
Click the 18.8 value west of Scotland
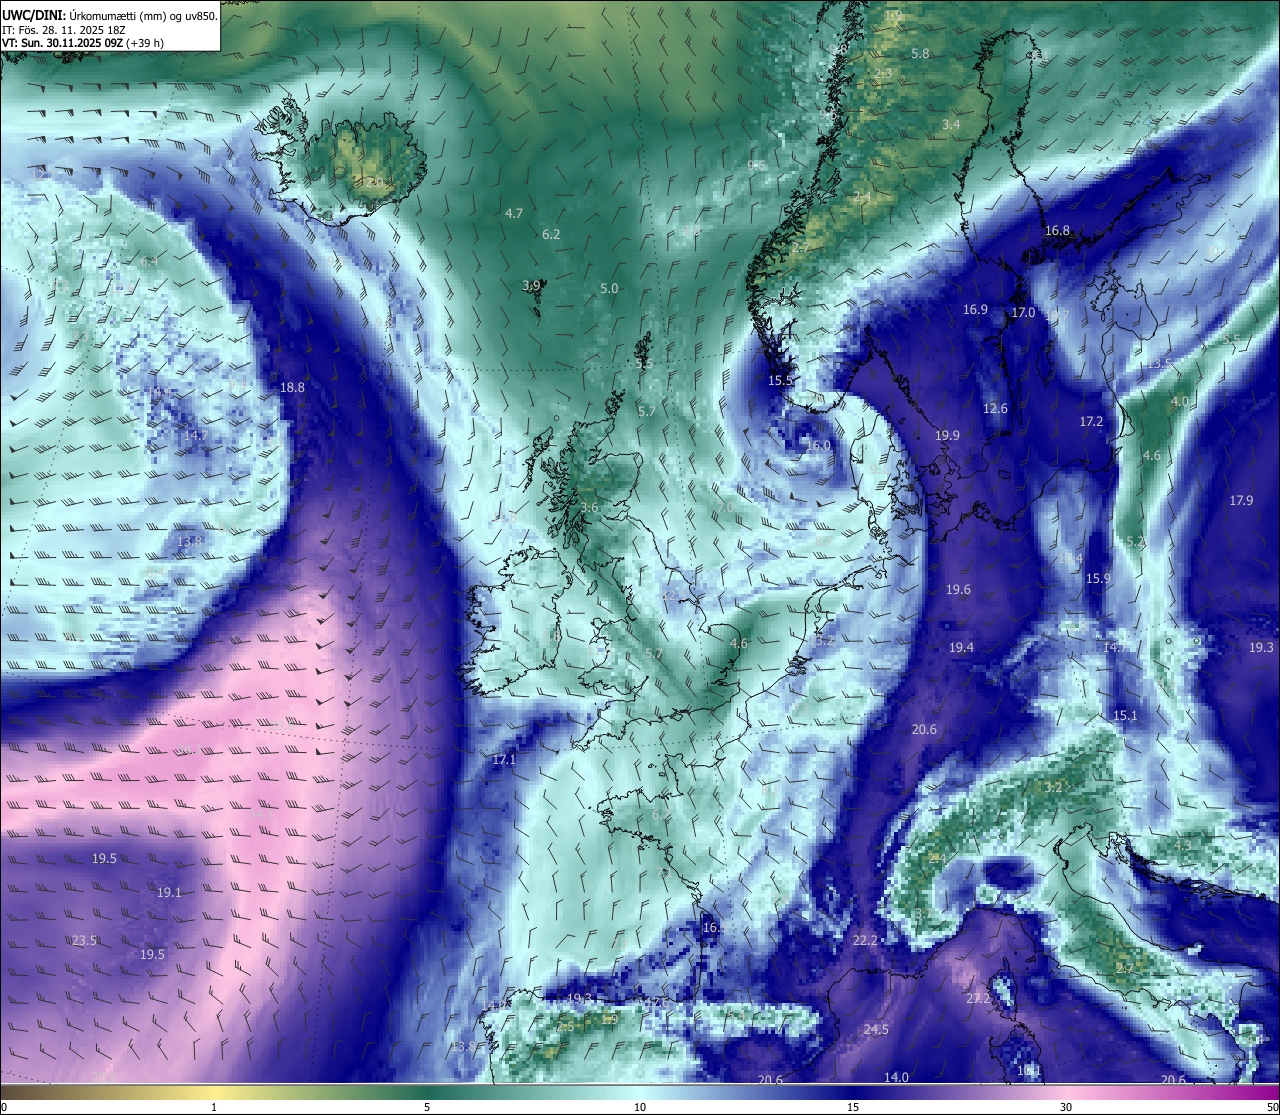(x=292, y=387)
